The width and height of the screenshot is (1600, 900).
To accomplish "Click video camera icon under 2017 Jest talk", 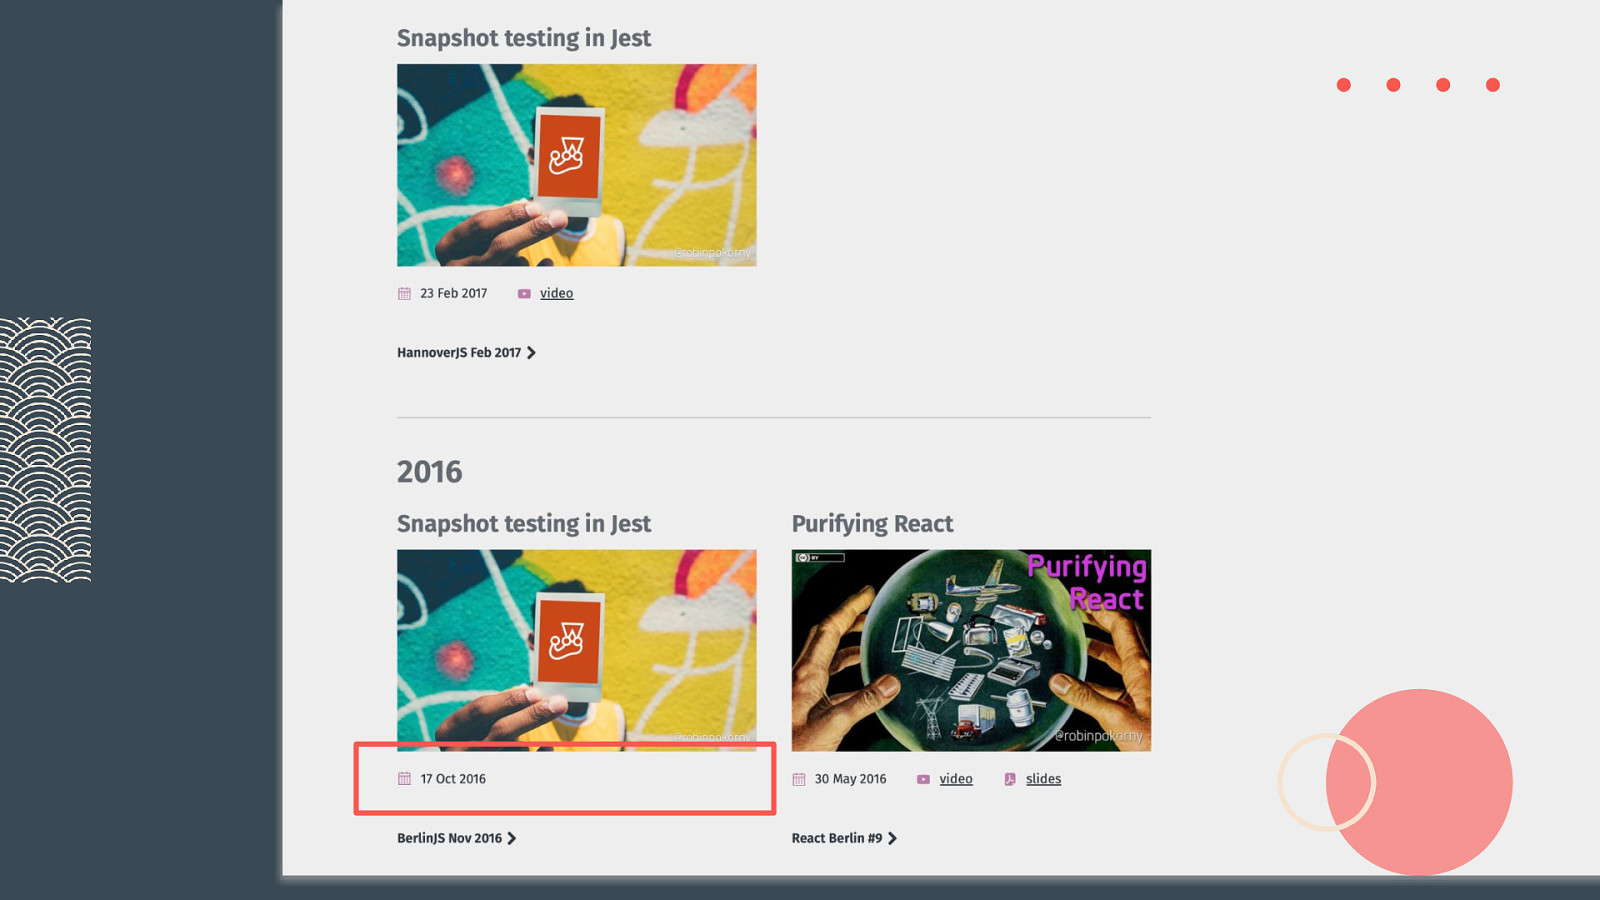I will 524,294.
